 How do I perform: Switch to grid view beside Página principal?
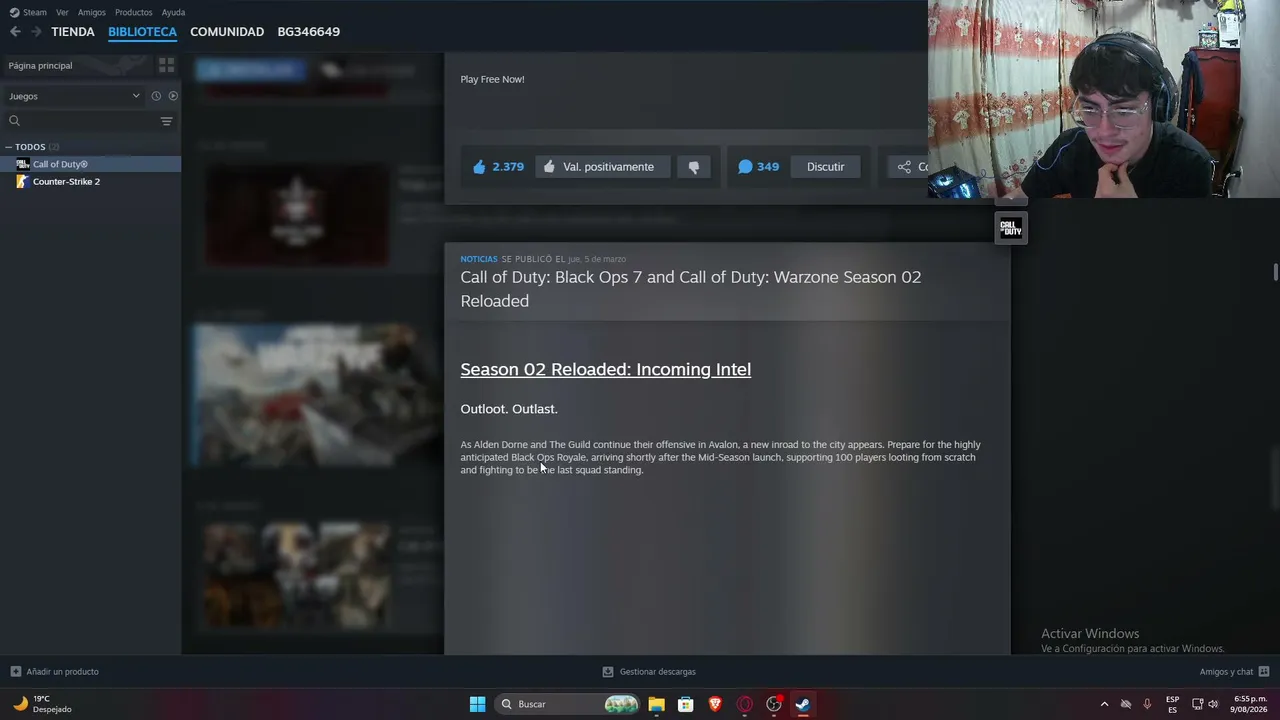coord(166,65)
